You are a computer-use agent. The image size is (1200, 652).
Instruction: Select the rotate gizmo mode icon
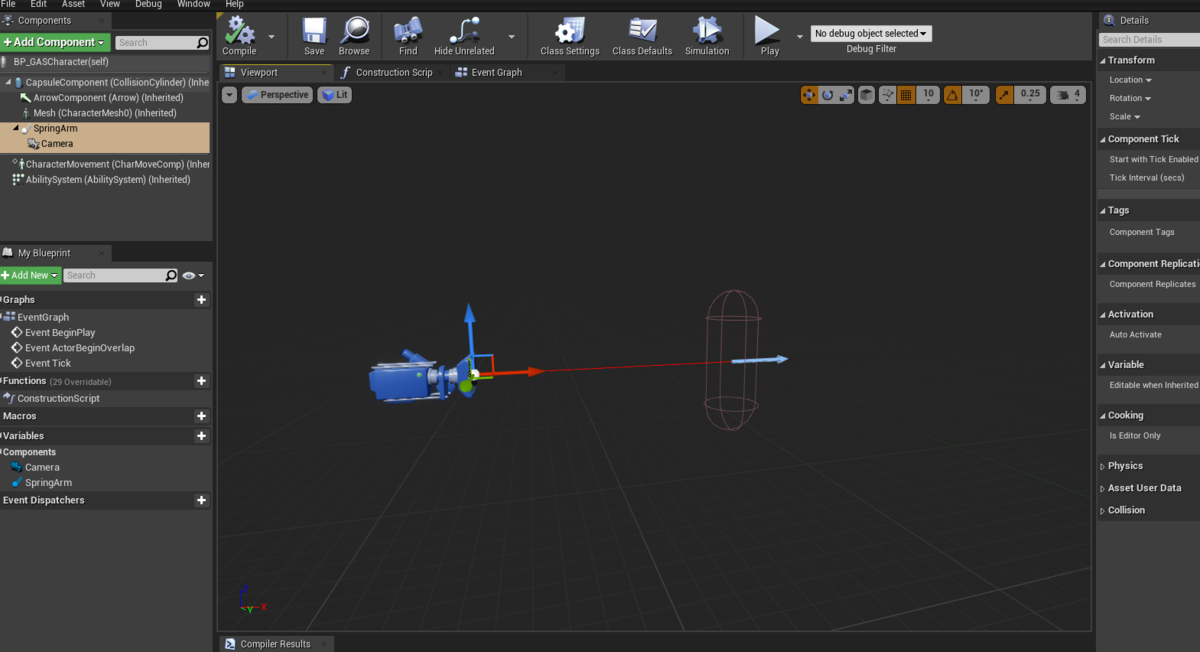coord(828,95)
